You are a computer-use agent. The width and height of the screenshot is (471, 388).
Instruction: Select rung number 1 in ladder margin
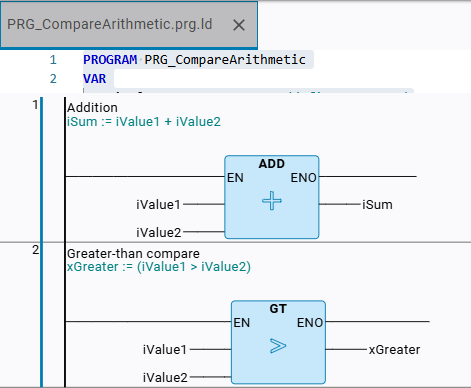tap(35, 105)
